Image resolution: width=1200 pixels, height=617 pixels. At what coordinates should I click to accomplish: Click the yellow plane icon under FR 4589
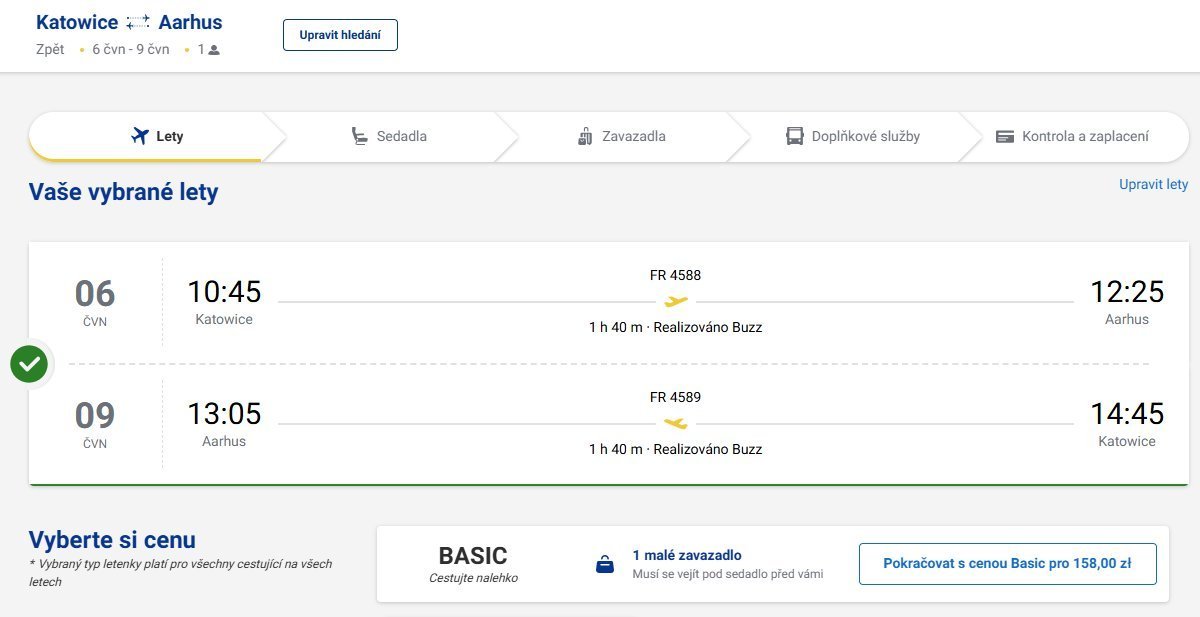676,423
